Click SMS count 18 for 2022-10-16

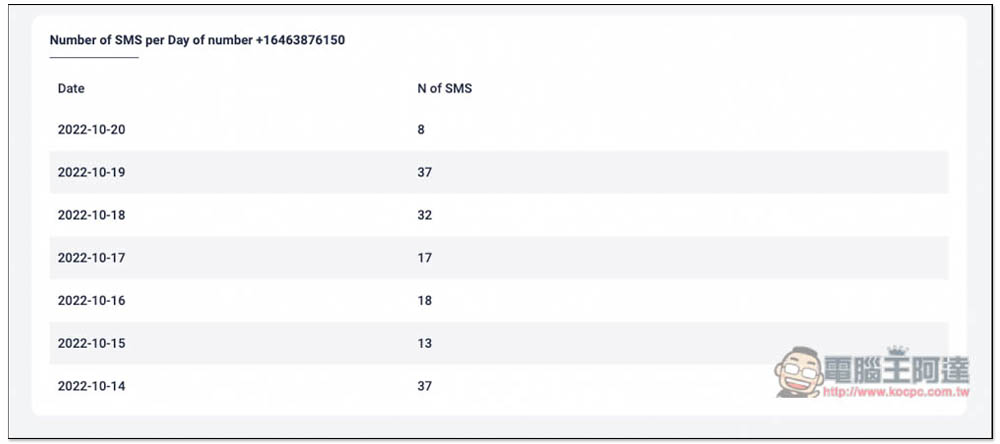[424, 301]
